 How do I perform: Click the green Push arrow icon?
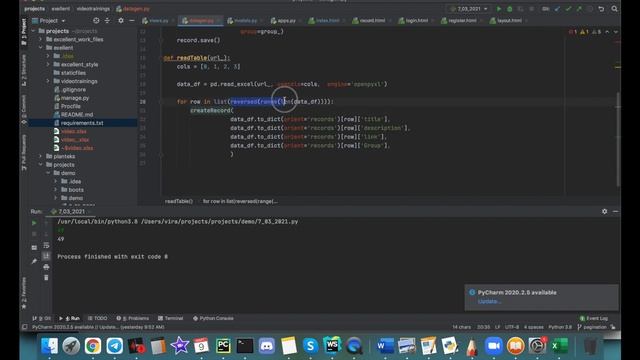tap(579, 9)
